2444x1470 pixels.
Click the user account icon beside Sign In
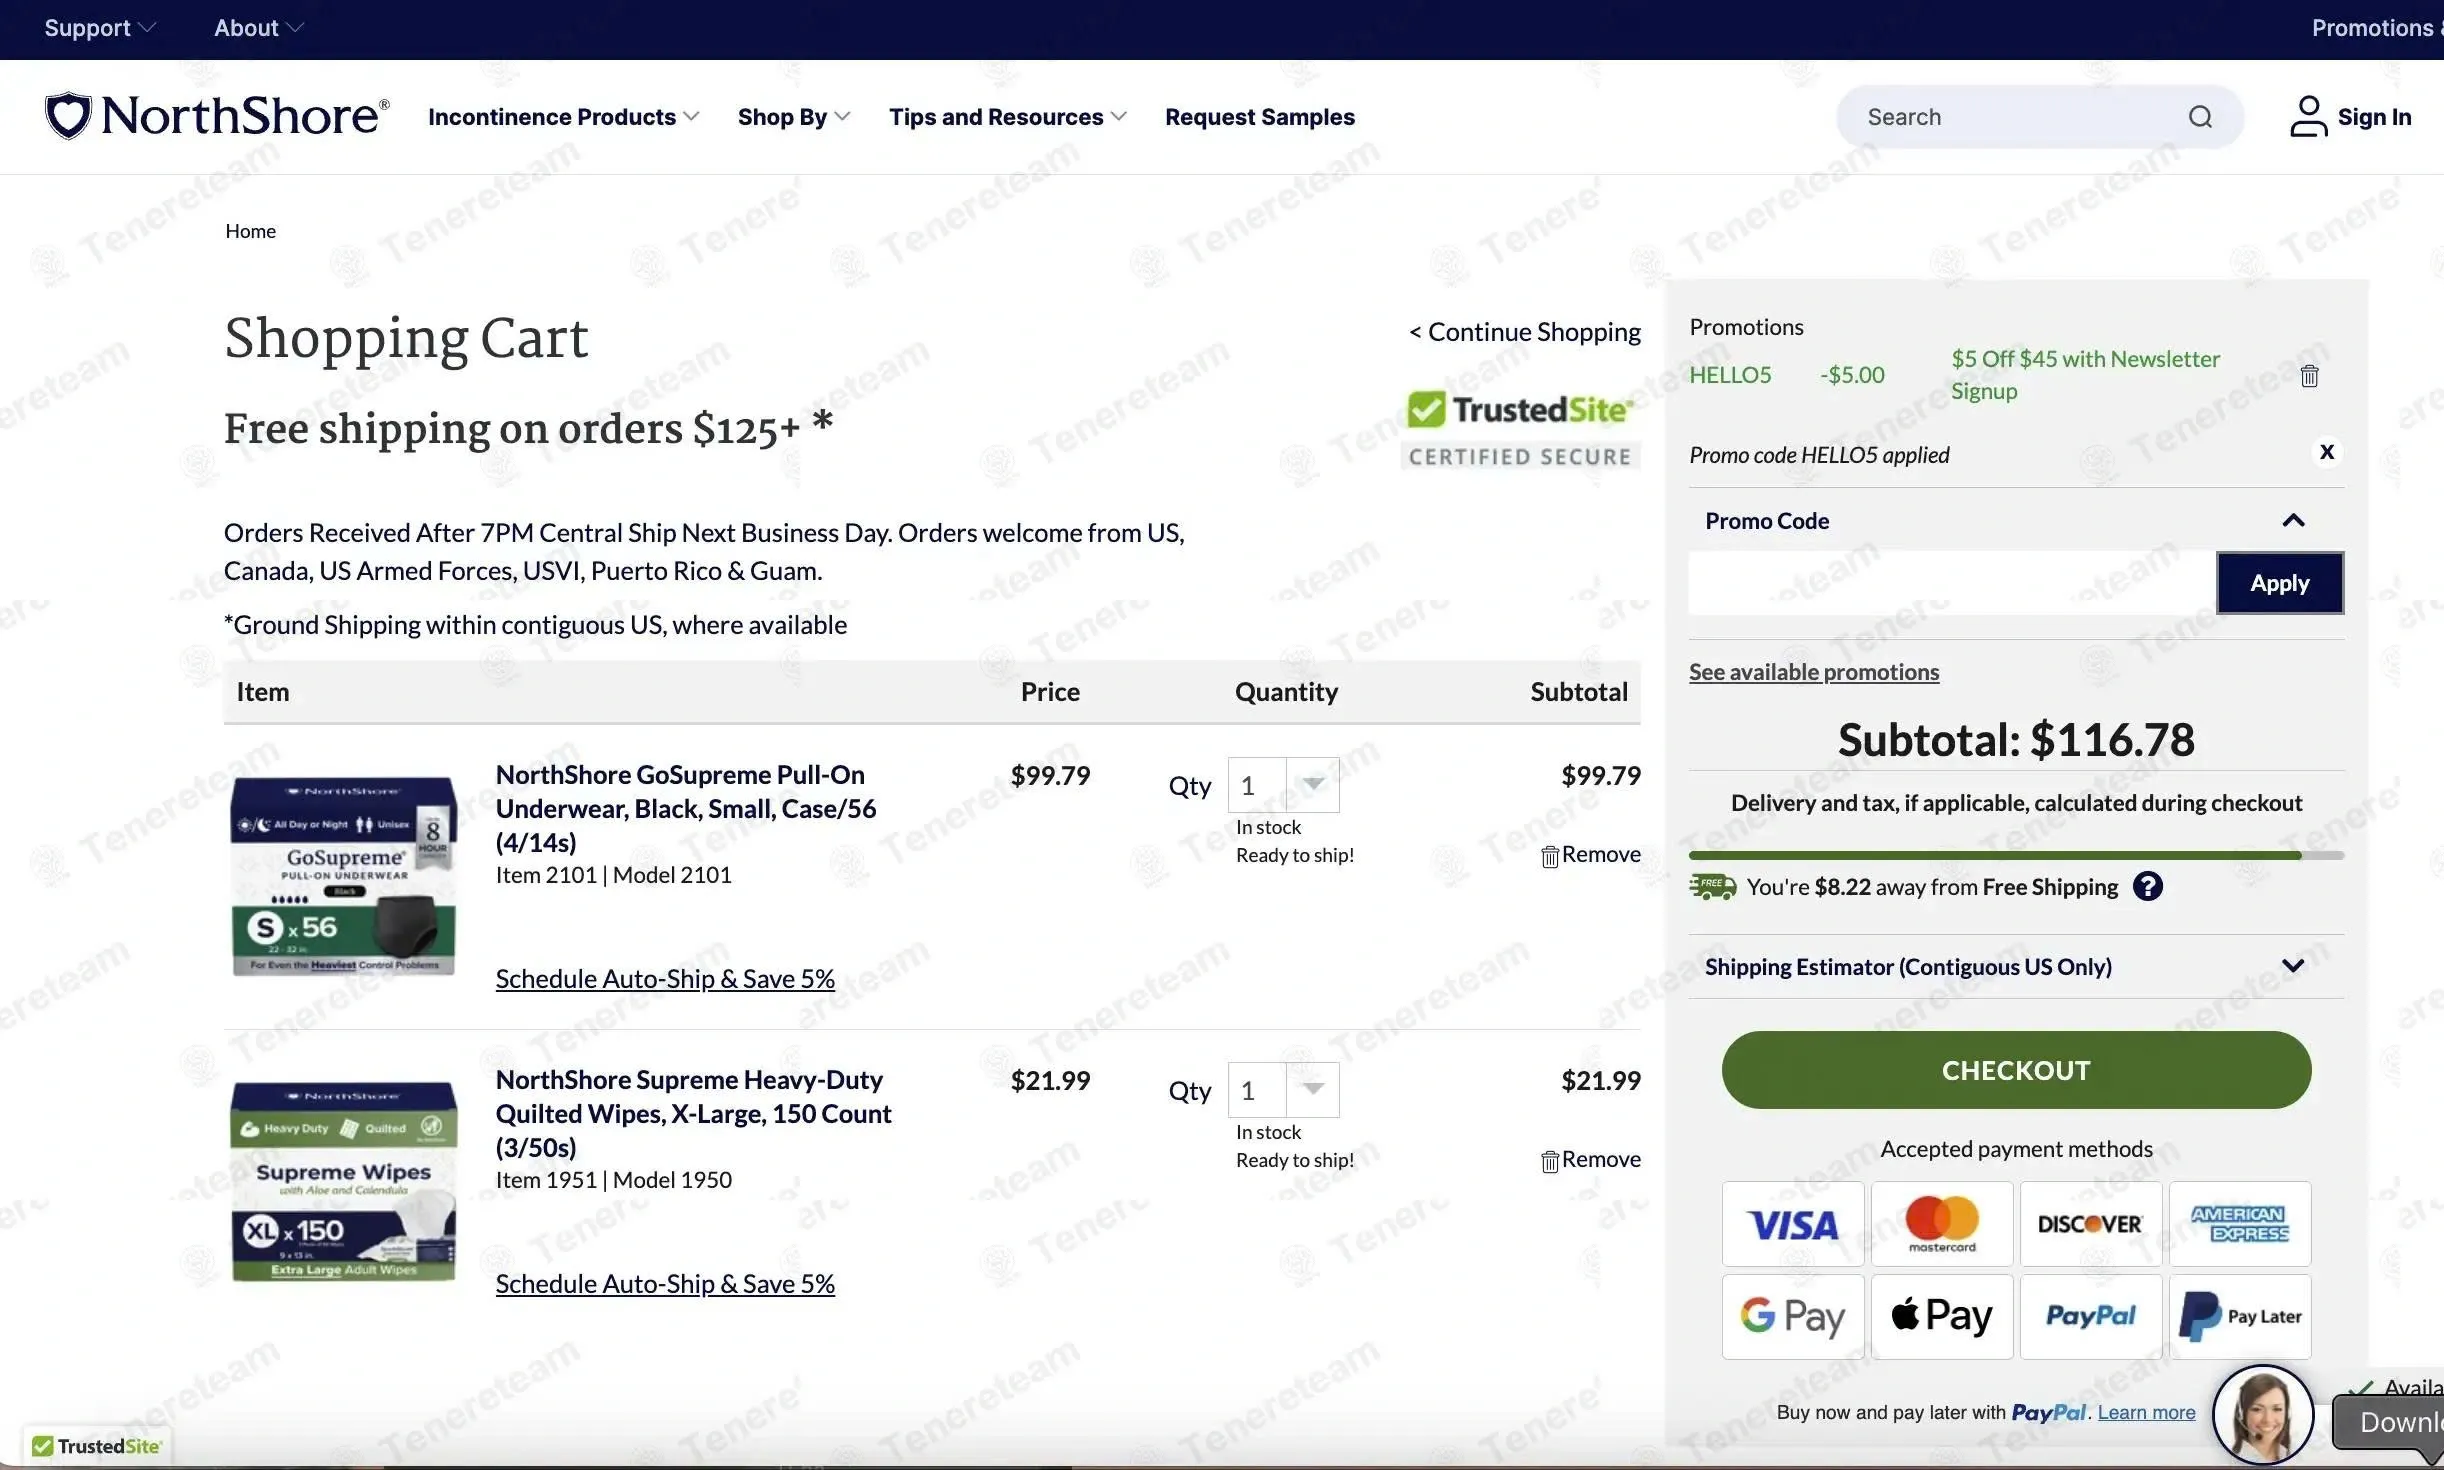(2307, 117)
